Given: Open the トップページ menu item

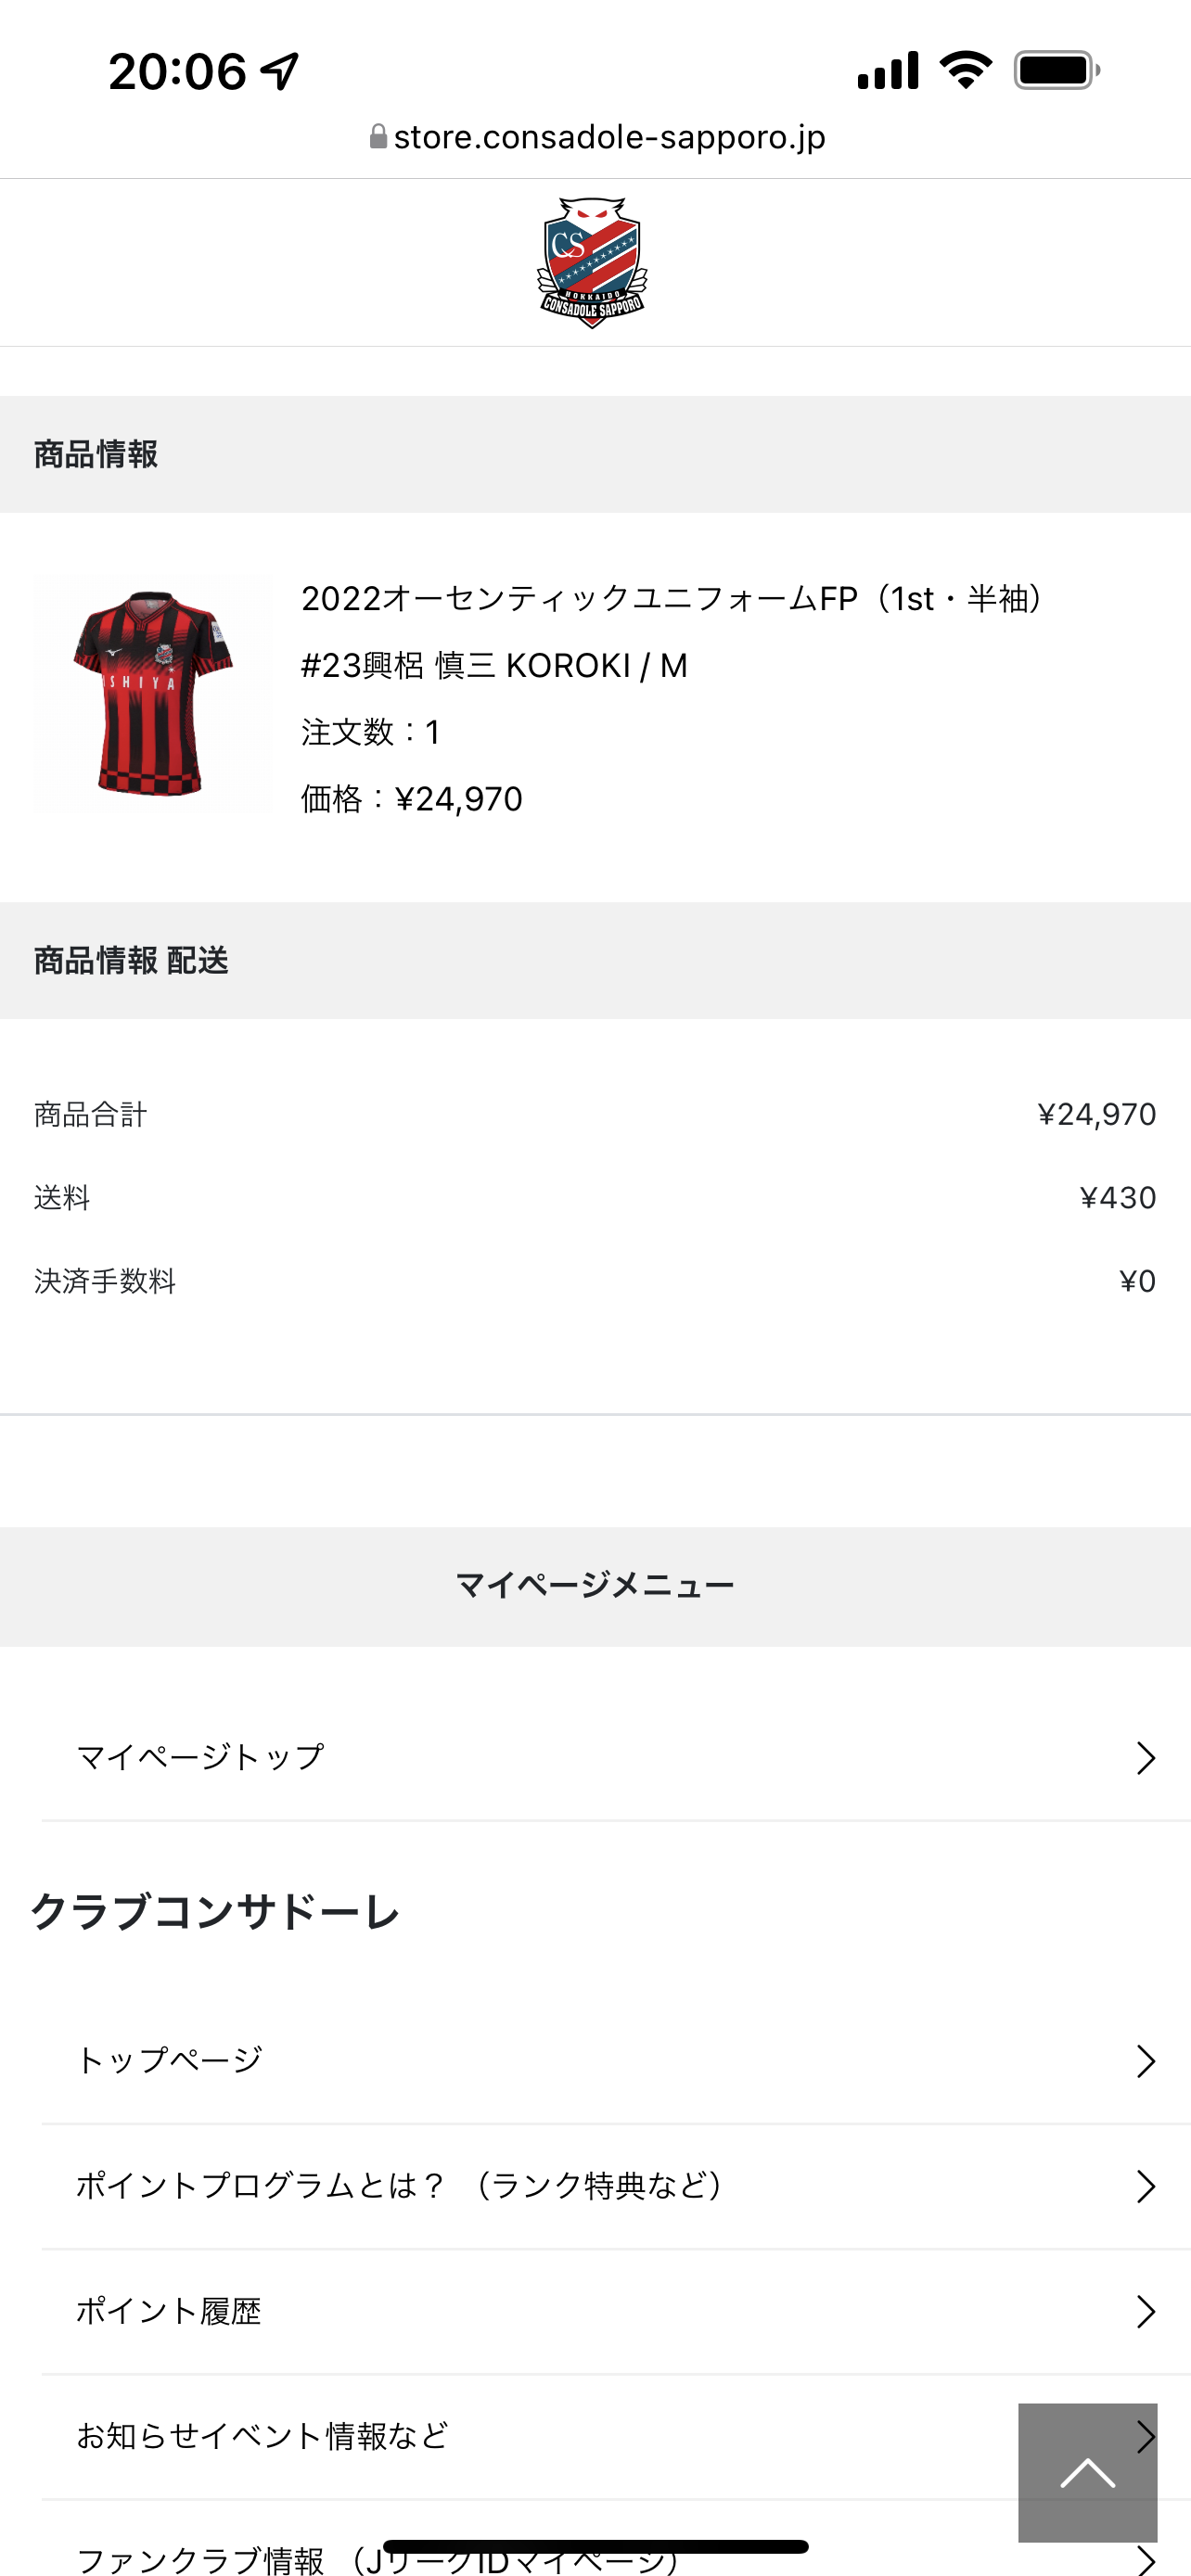Looking at the screenshot, I should (170, 2061).
